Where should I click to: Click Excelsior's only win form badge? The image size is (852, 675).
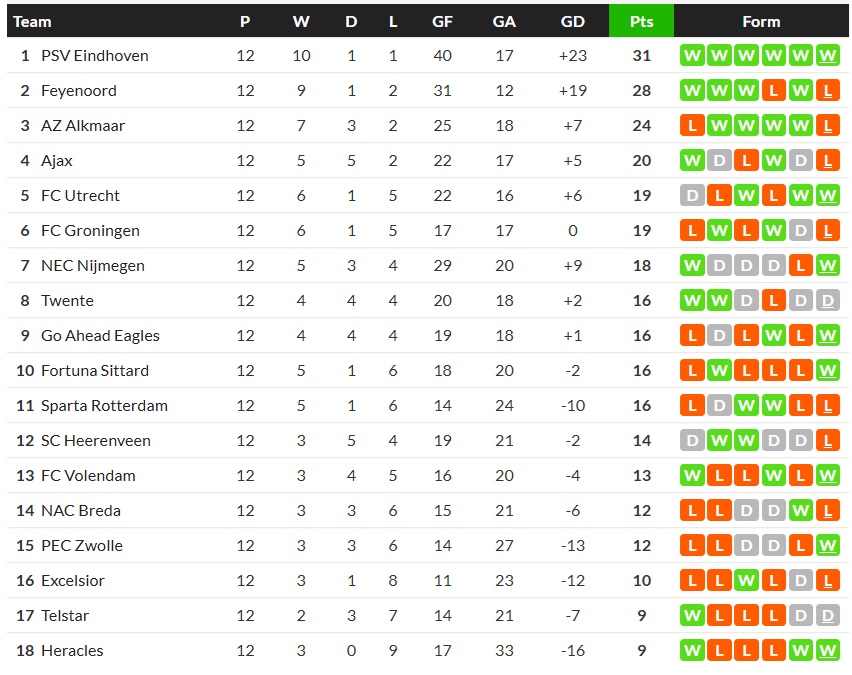coord(746,581)
